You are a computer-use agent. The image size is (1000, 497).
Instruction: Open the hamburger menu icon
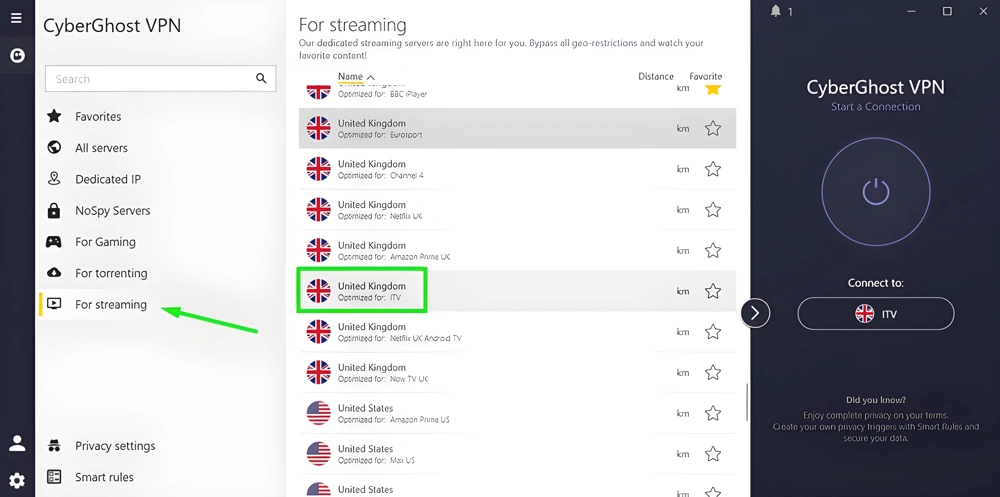17,18
